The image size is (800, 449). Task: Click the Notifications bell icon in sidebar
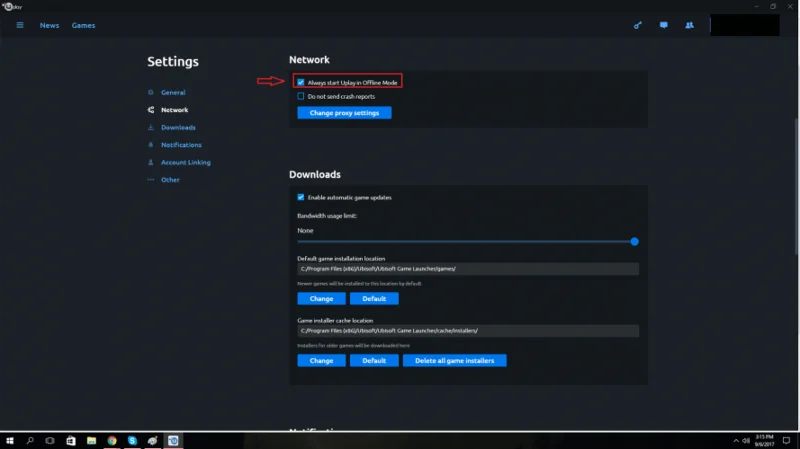point(151,144)
